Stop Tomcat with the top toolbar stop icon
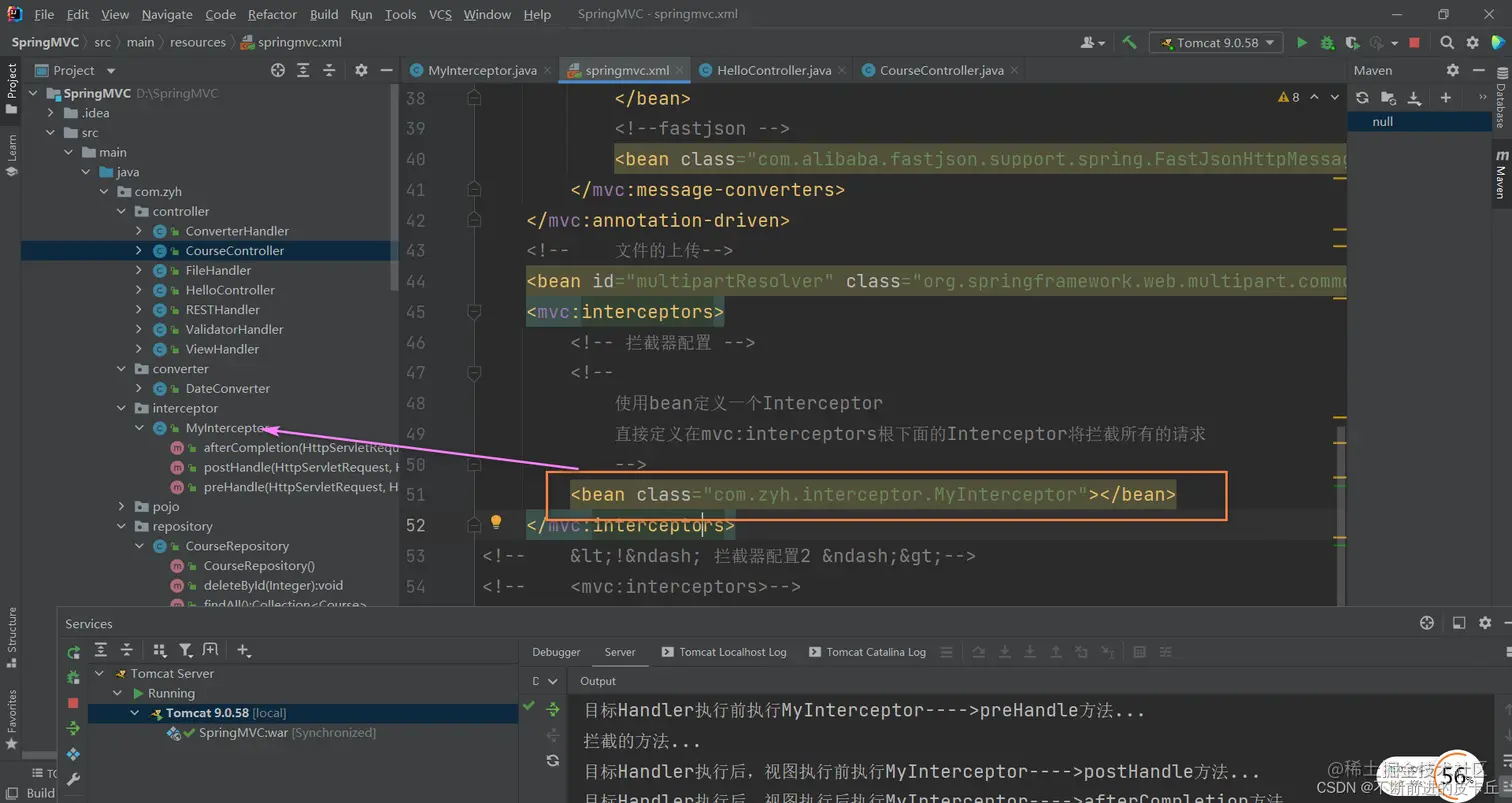1512x803 pixels. [x=1414, y=43]
